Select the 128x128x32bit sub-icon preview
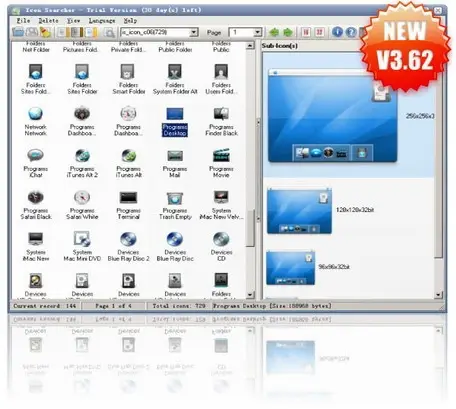The height and width of the screenshot is (409, 456). (299, 210)
